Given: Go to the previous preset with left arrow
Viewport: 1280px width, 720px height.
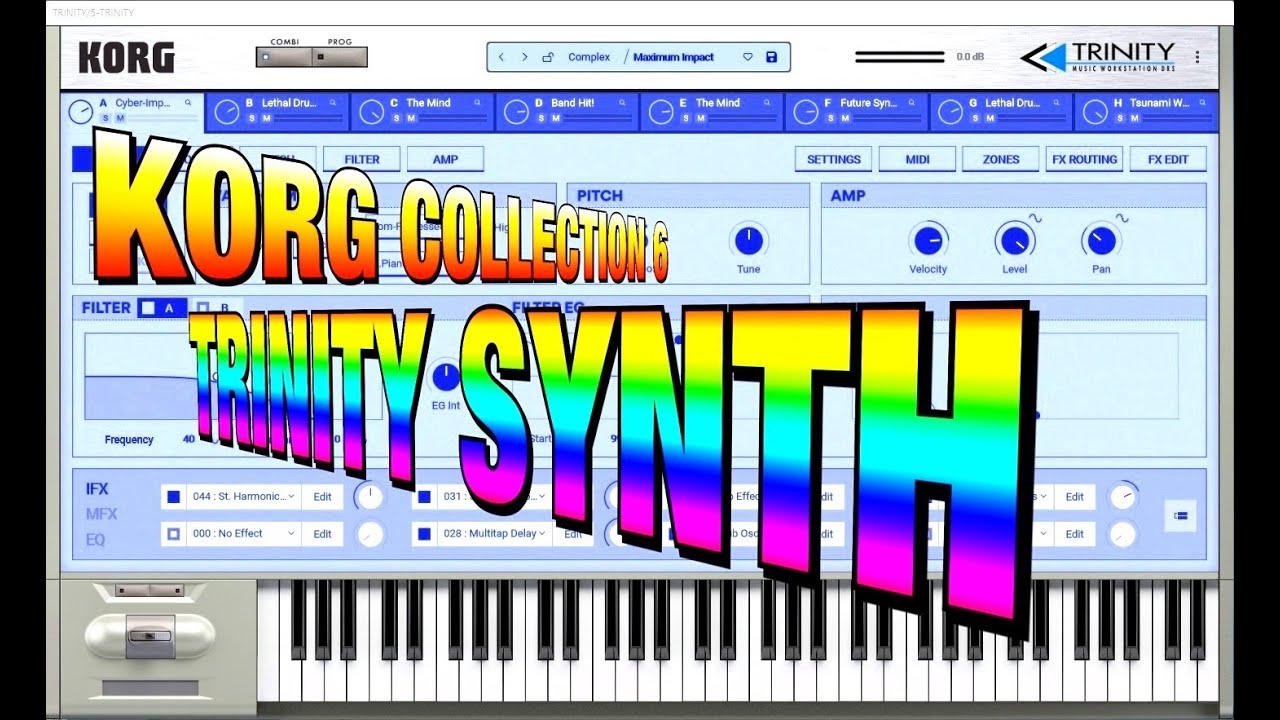Looking at the screenshot, I should click(501, 57).
